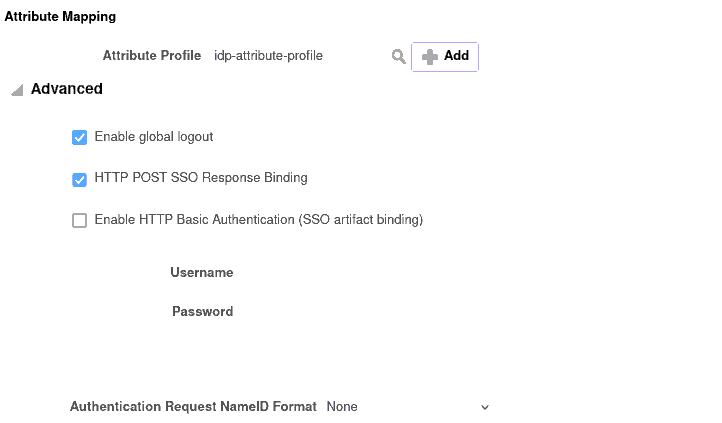This screenshot has height=423, width=722.
Task: Select the None value in NameID Format
Action: coord(342,407)
